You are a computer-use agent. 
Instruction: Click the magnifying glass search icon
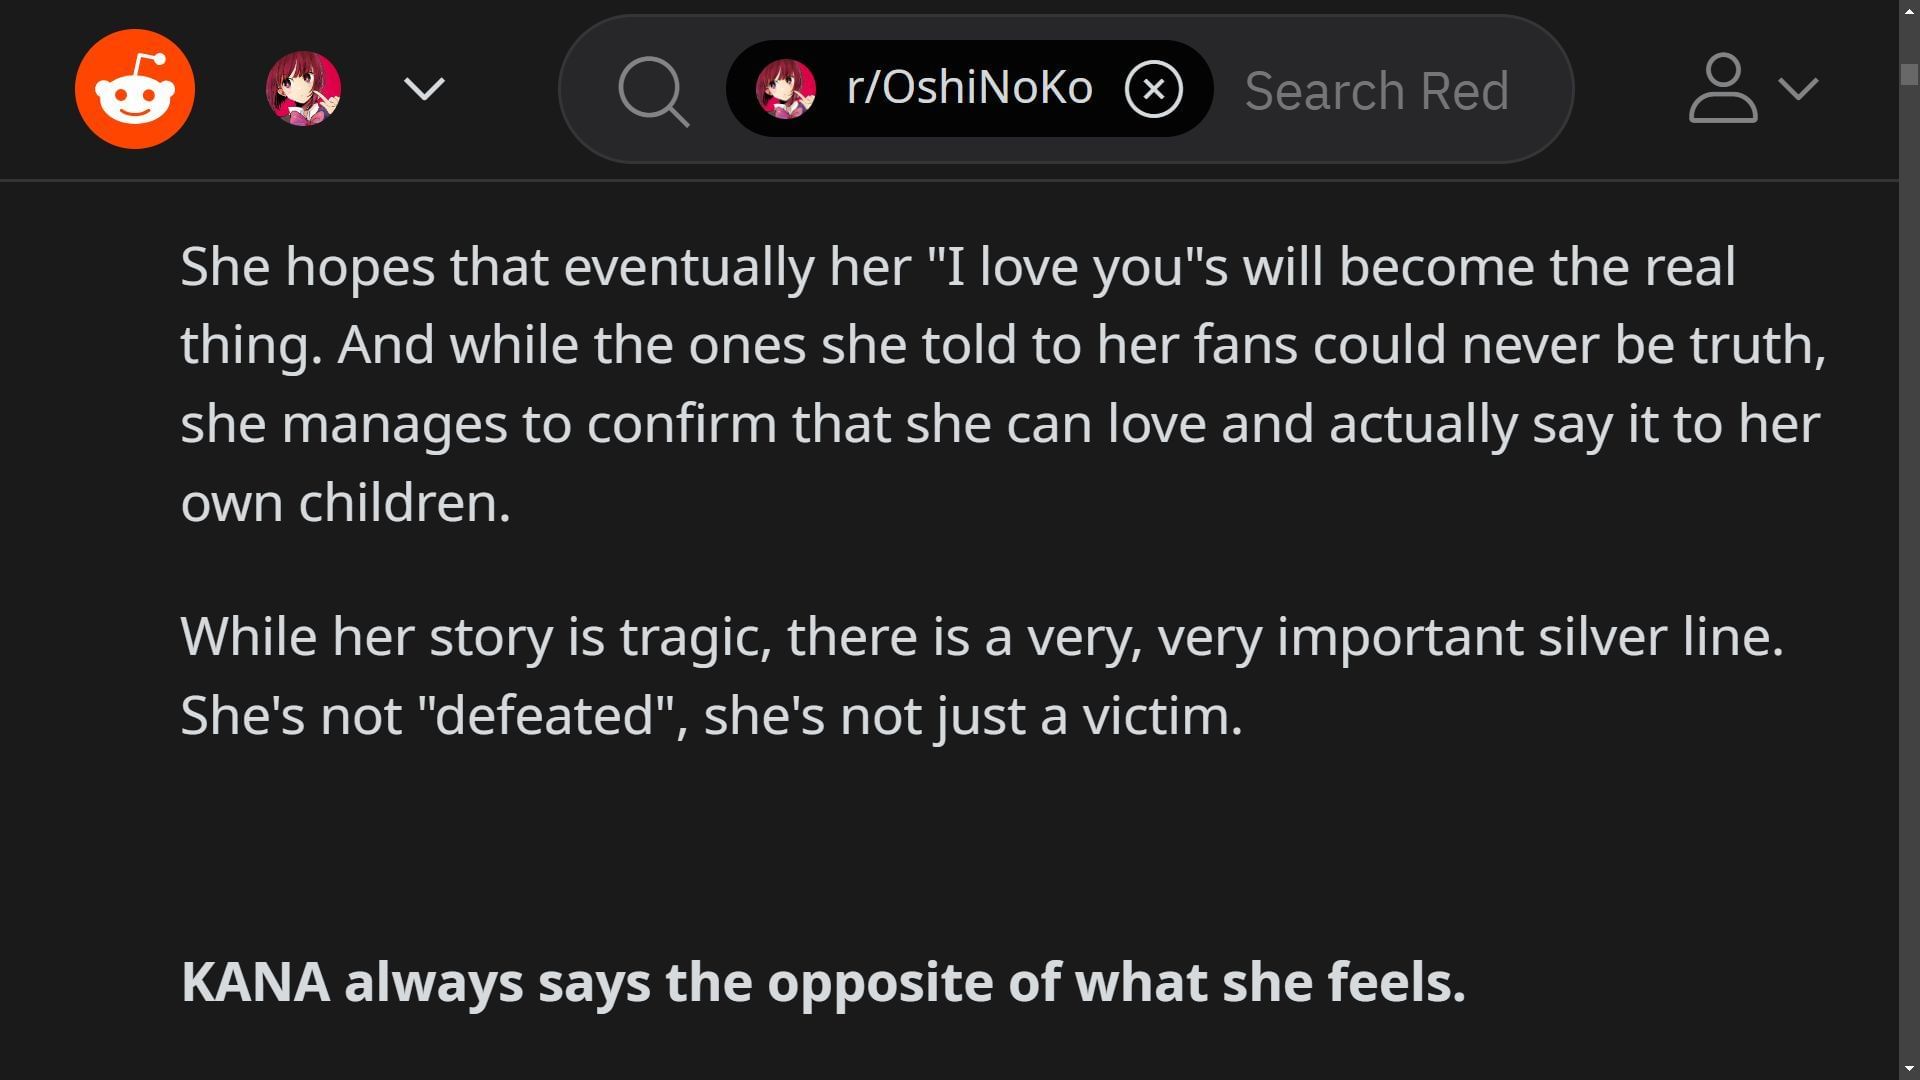[652, 91]
